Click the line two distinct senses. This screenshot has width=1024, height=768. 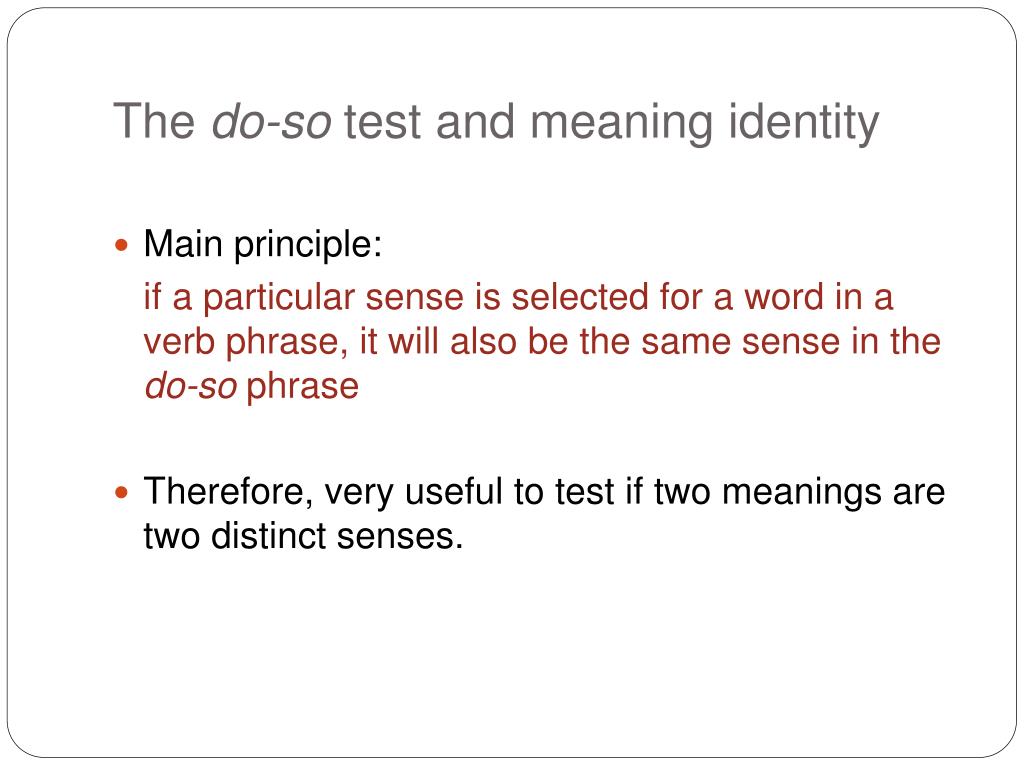click(x=303, y=536)
